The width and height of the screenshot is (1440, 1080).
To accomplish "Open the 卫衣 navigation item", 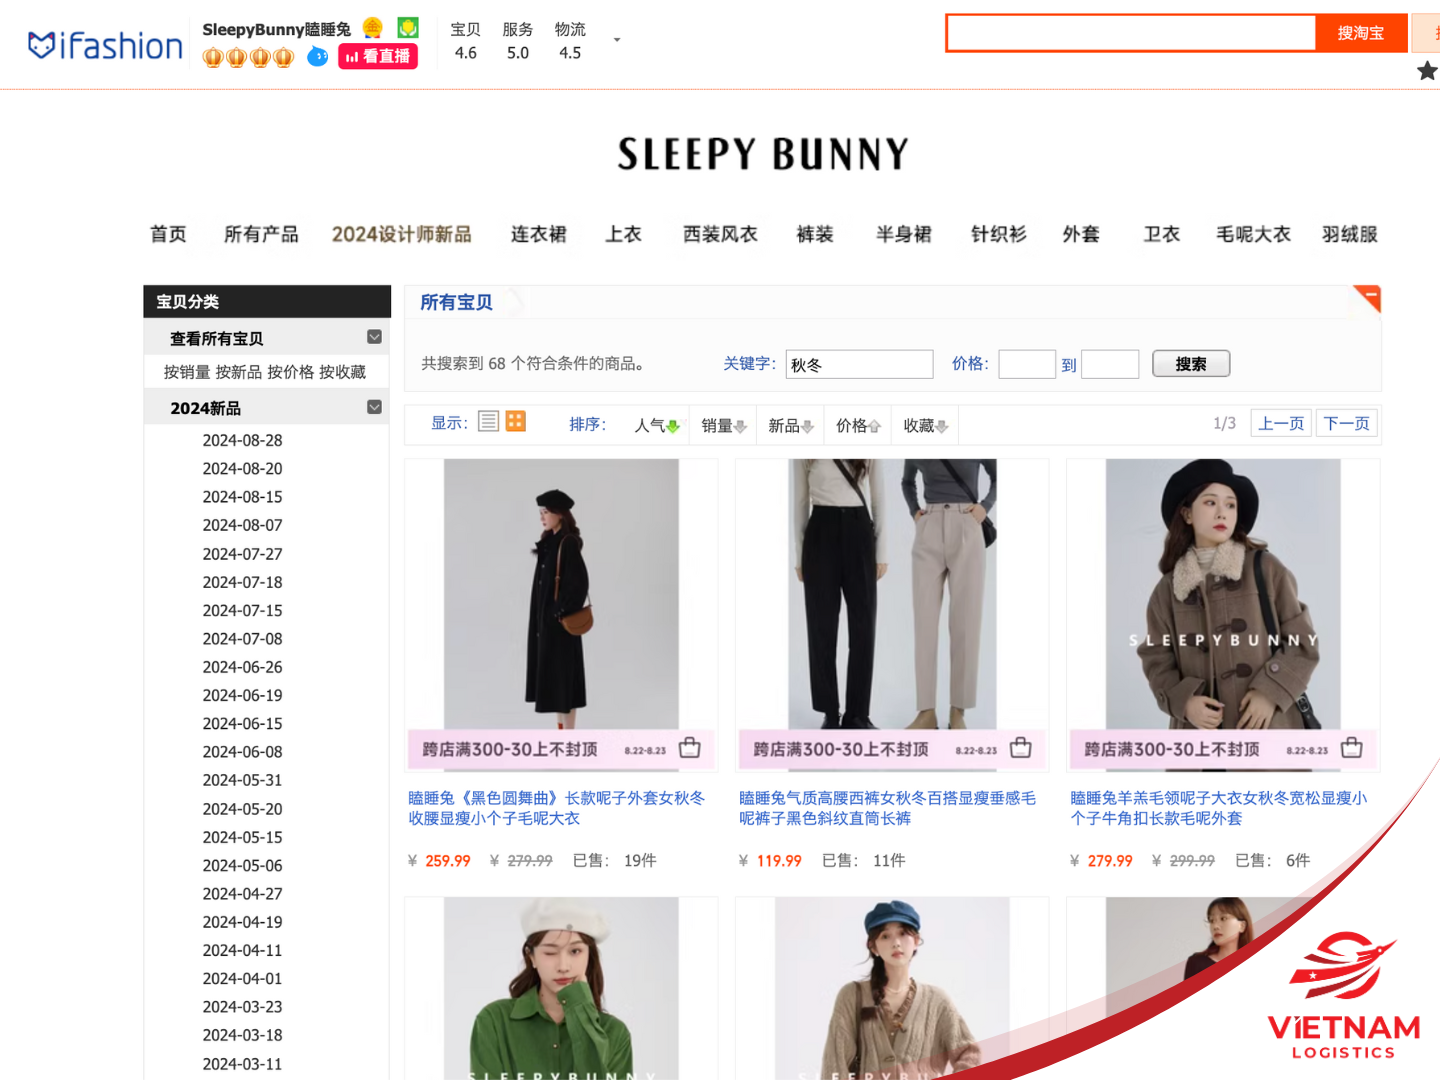I will (1162, 234).
